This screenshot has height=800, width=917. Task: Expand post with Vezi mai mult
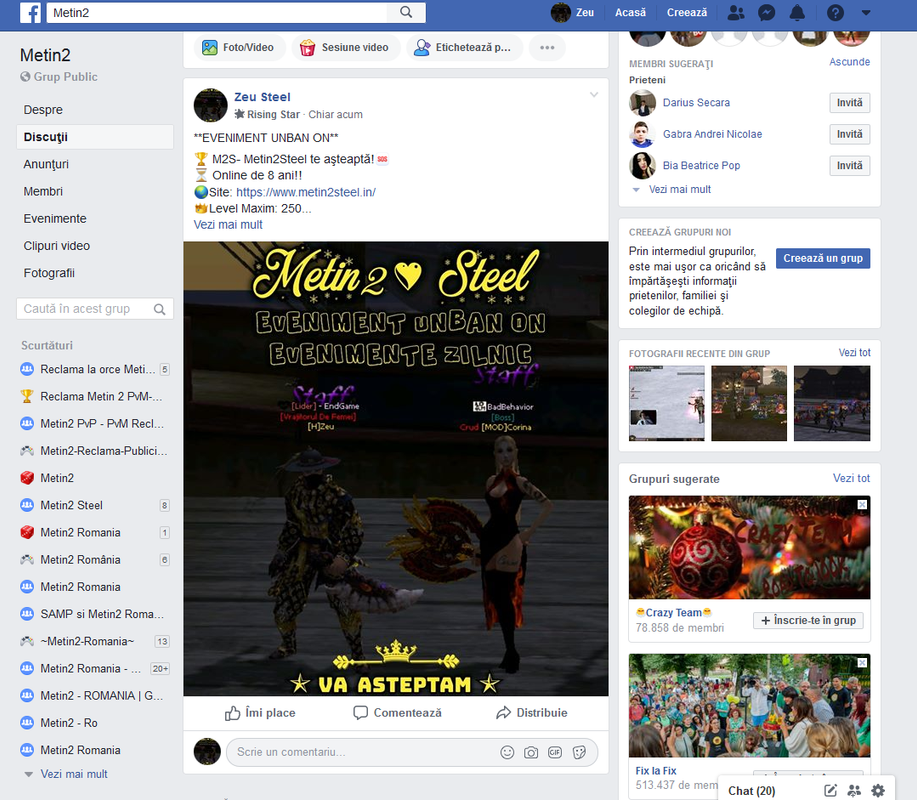tap(228, 225)
